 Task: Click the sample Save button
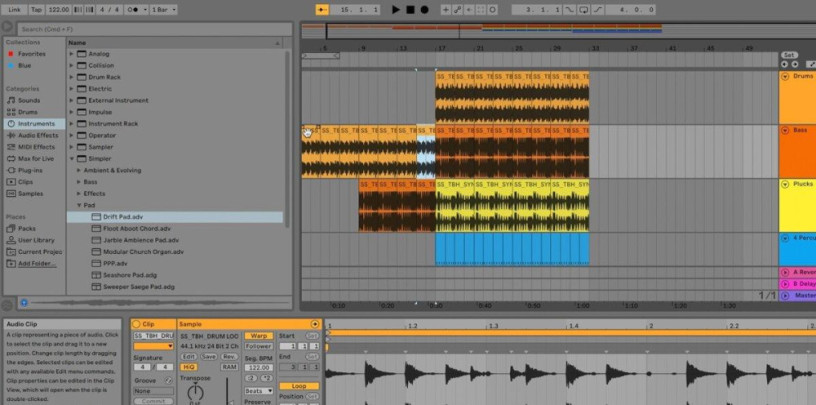209,357
